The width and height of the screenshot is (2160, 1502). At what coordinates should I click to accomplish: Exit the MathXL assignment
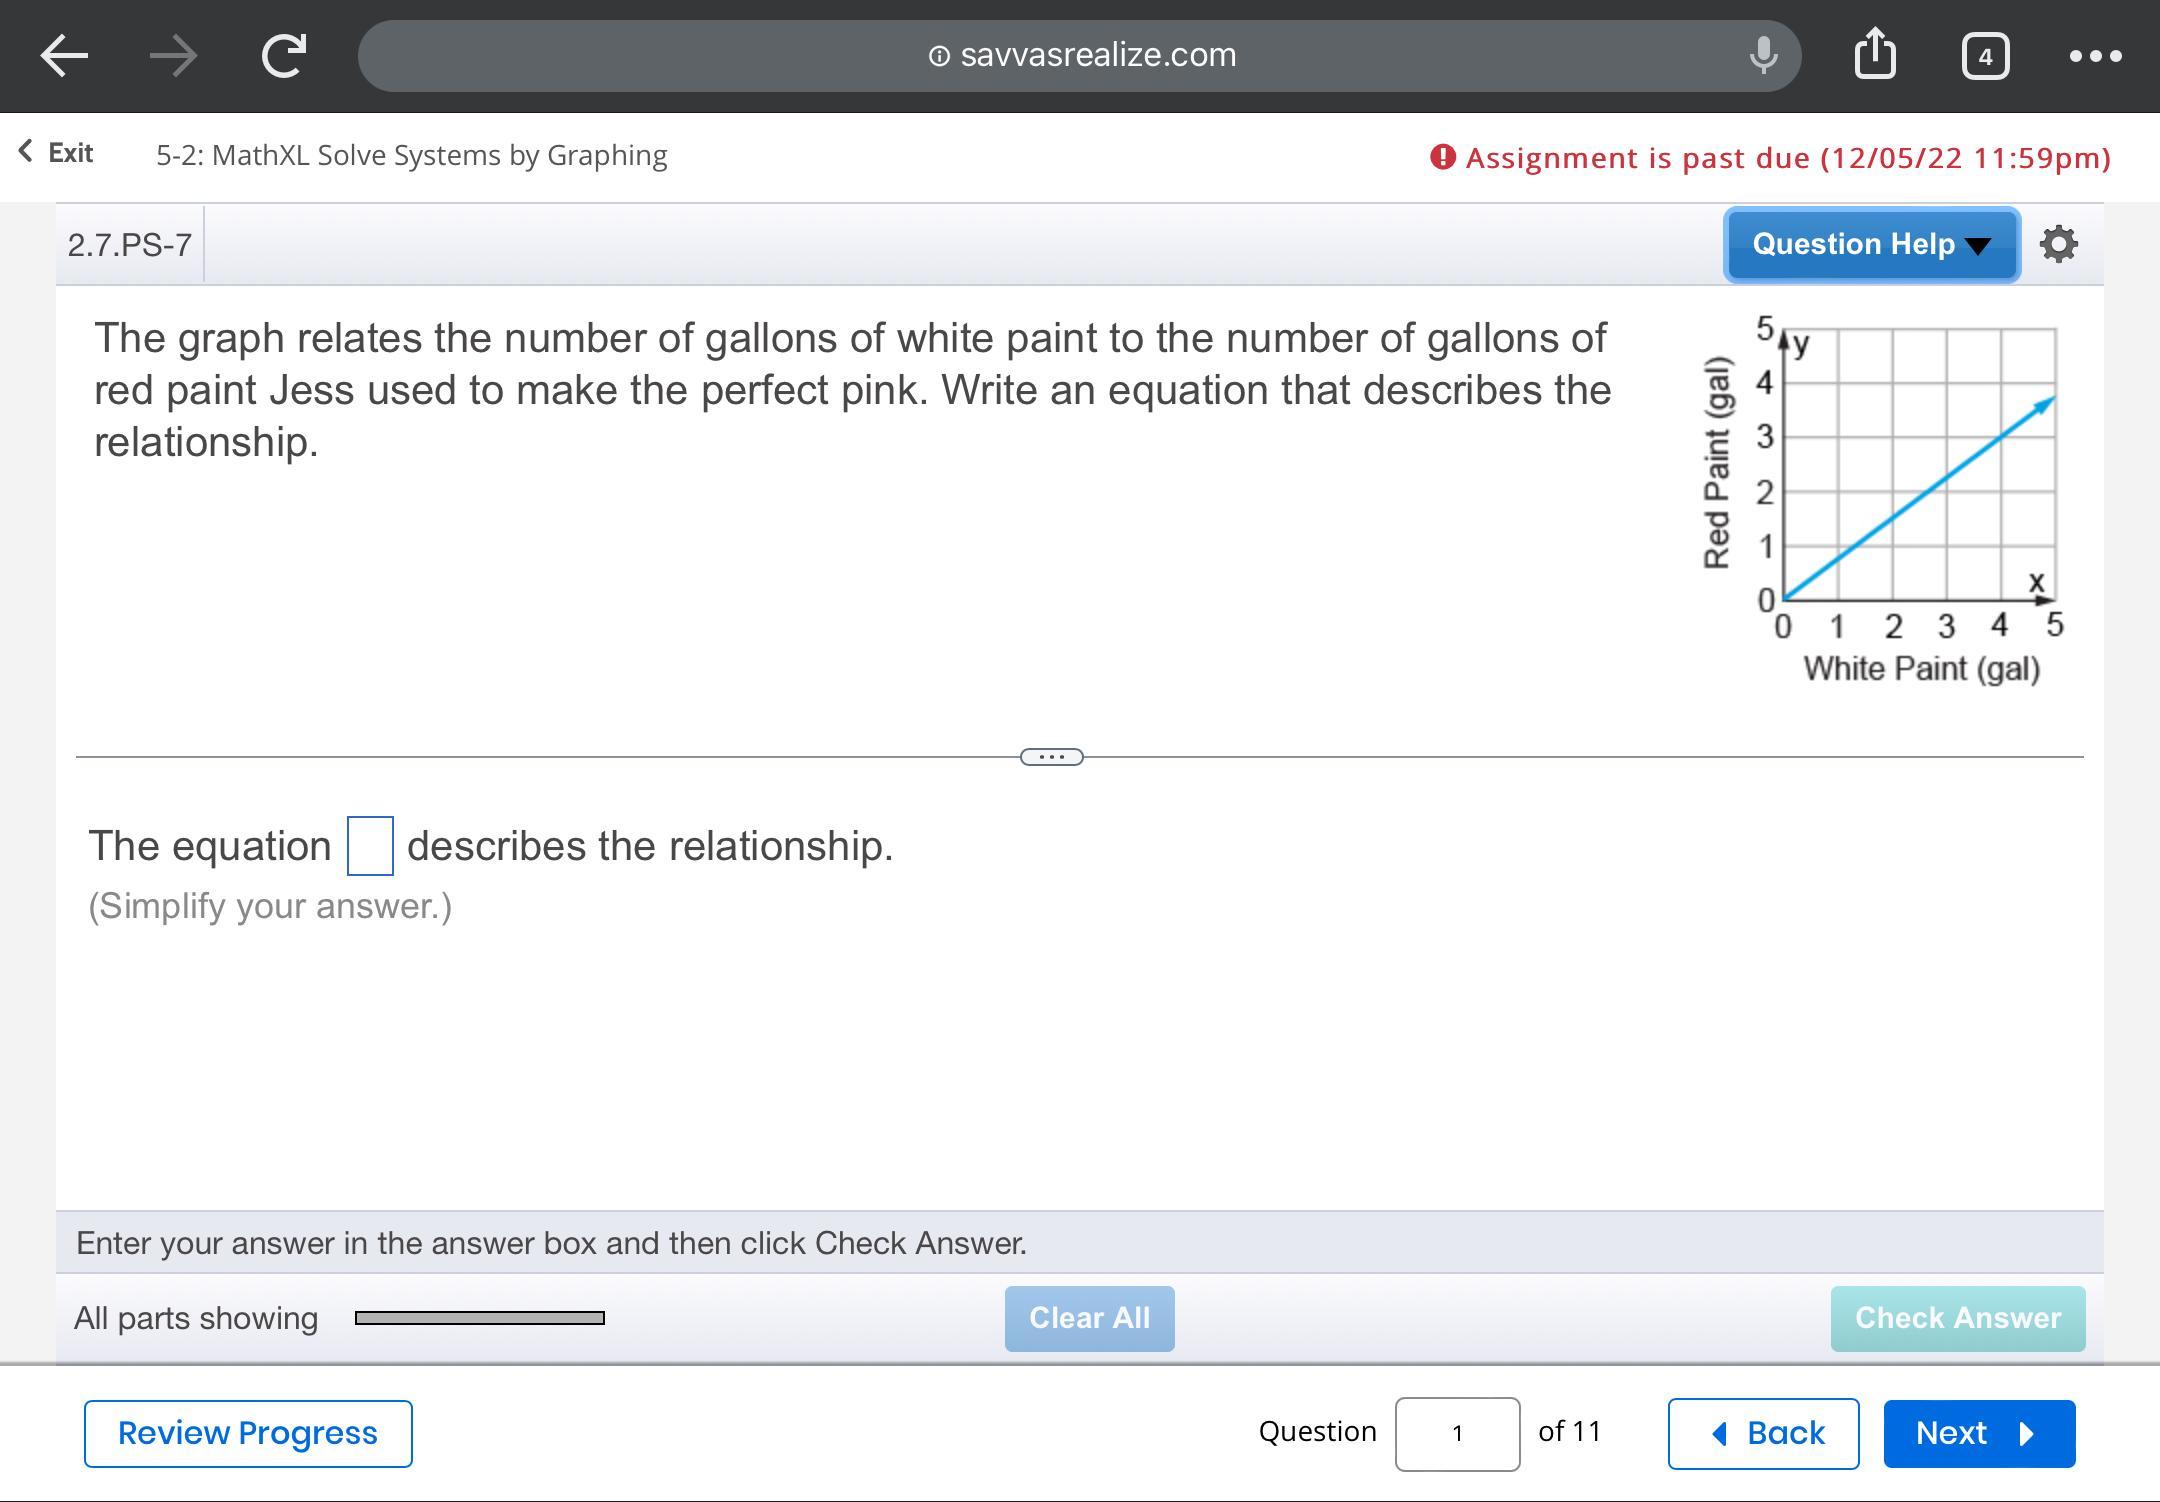pyautogui.click(x=57, y=153)
